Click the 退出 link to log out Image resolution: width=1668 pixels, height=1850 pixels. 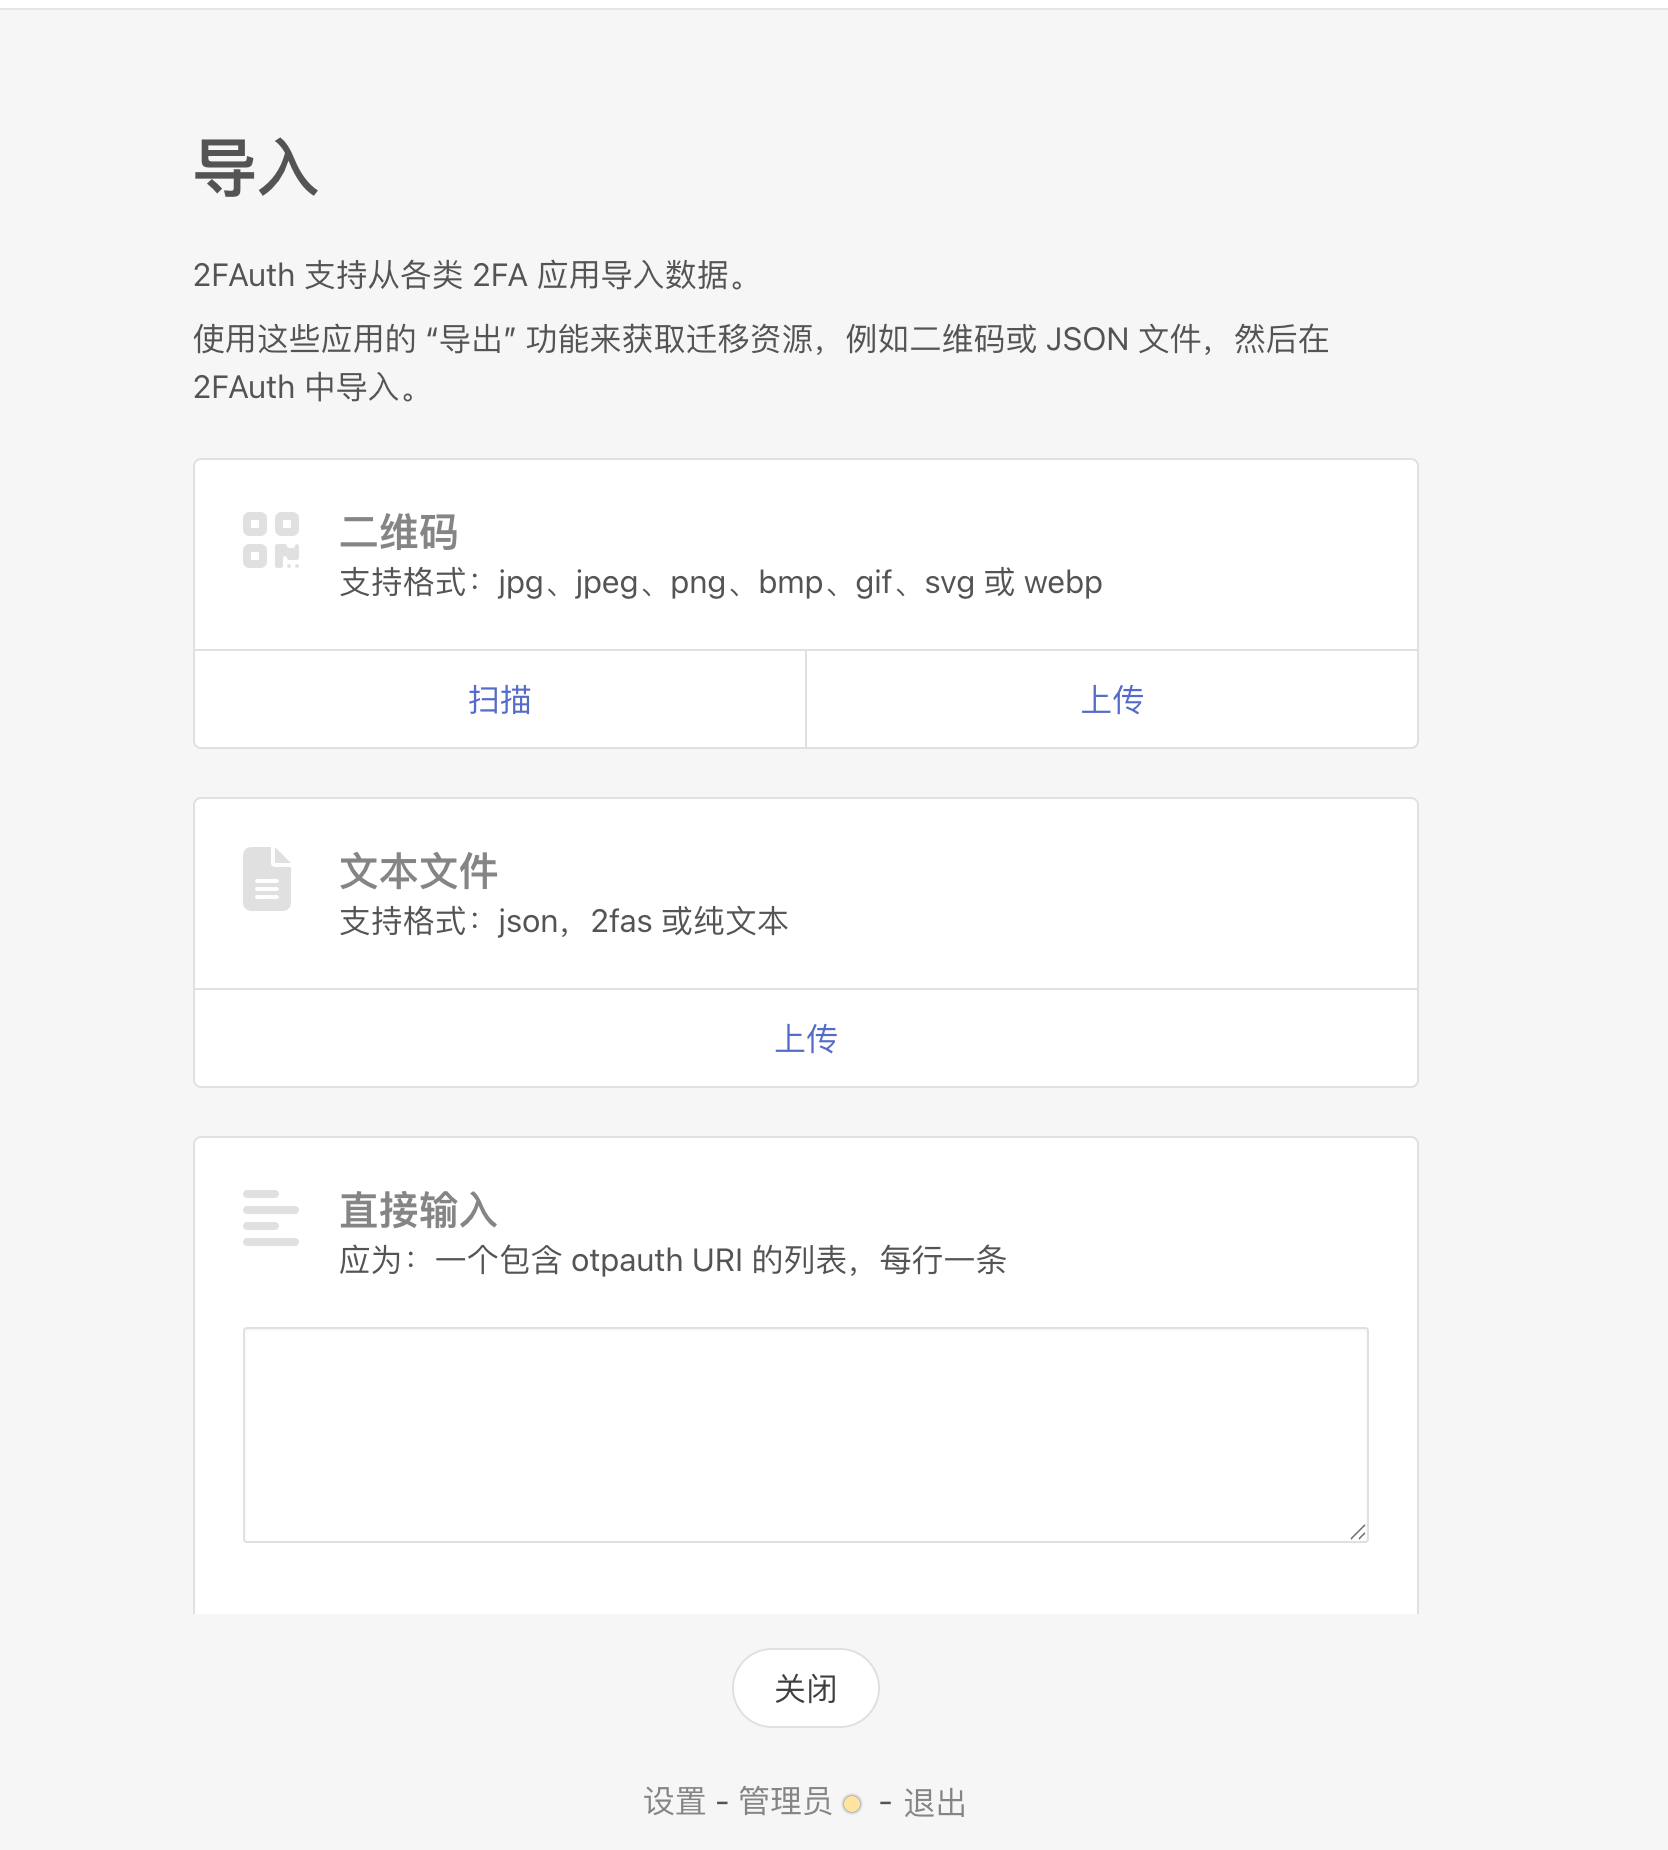(935, 1802)
